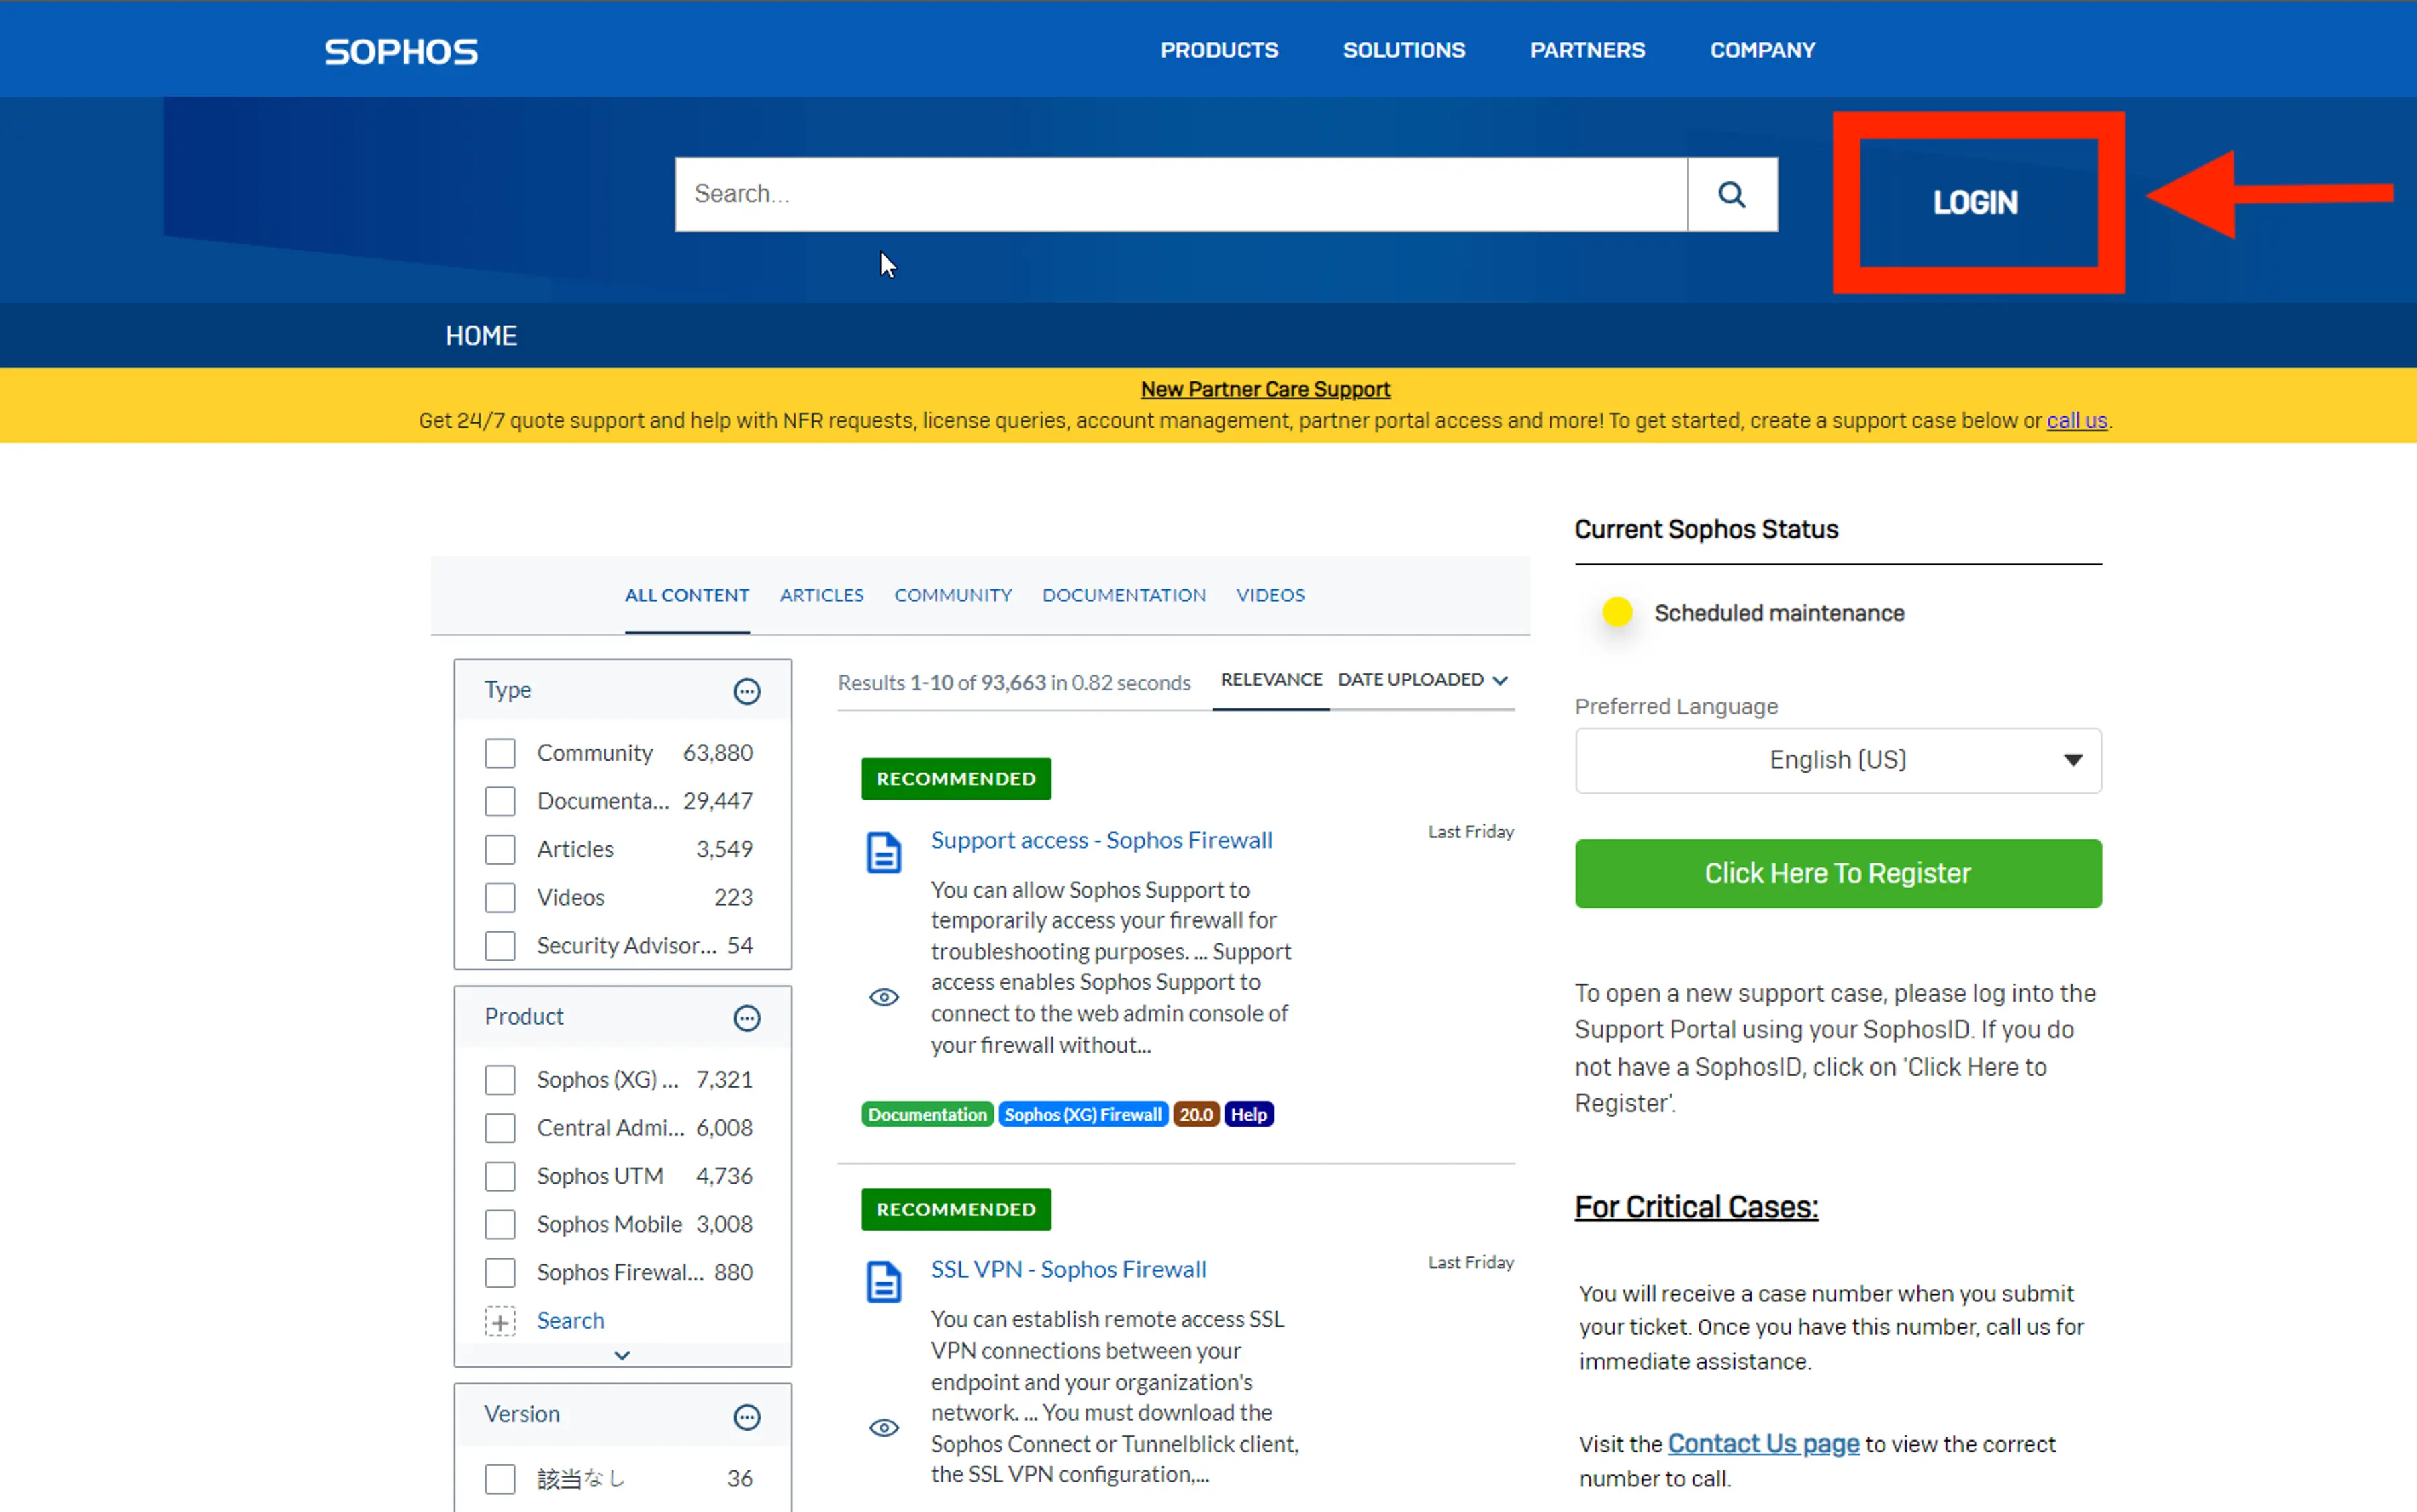The image size is (2417, 1512).
Task: Switch to the ARTICLES tab
Action: 822,595
